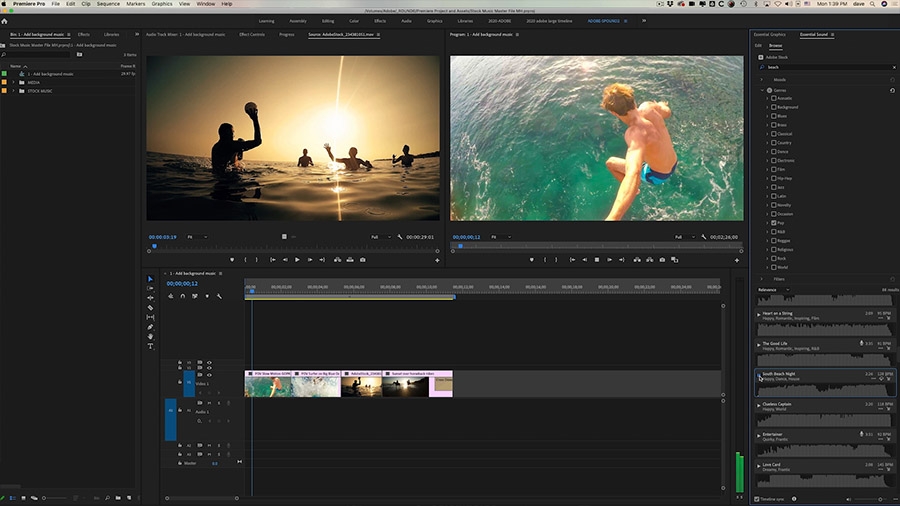This screenshot has height=506, width=900.
Task: Open the Markers menu
Action: (135, 3)
